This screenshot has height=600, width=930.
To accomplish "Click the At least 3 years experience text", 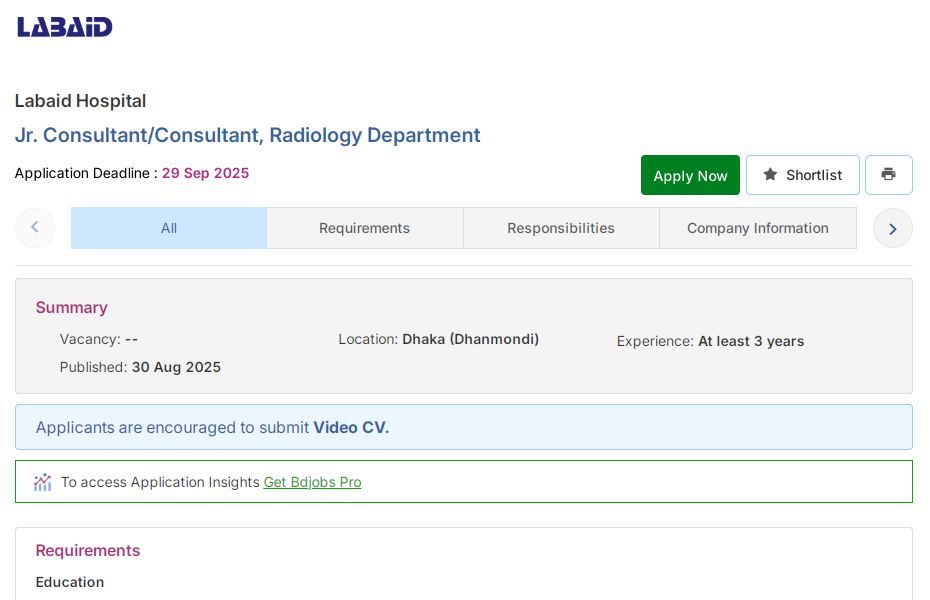I will coord(750,341).
